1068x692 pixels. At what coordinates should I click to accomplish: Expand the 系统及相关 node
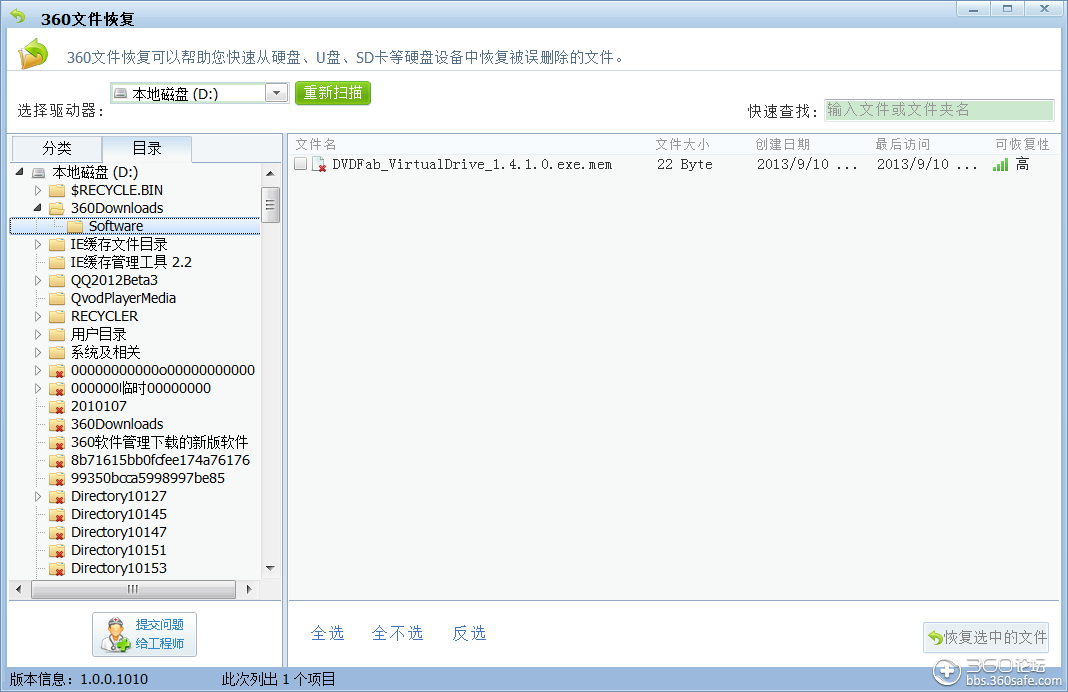tap(38, 352)
